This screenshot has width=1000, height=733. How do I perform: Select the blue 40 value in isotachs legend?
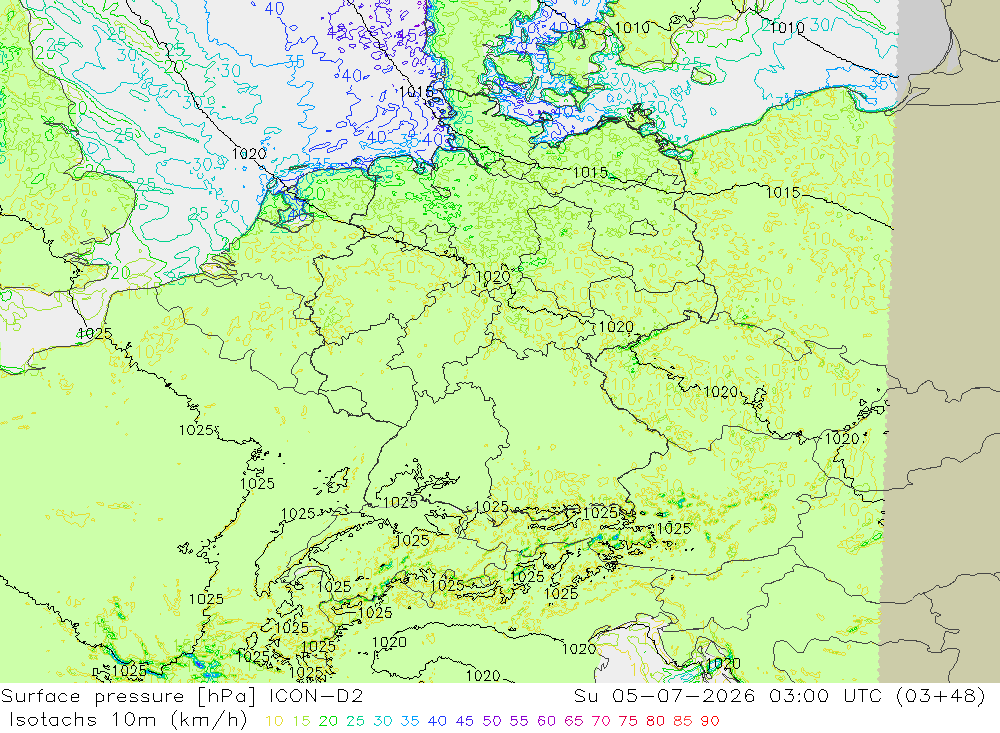click(x=438, y=721)
